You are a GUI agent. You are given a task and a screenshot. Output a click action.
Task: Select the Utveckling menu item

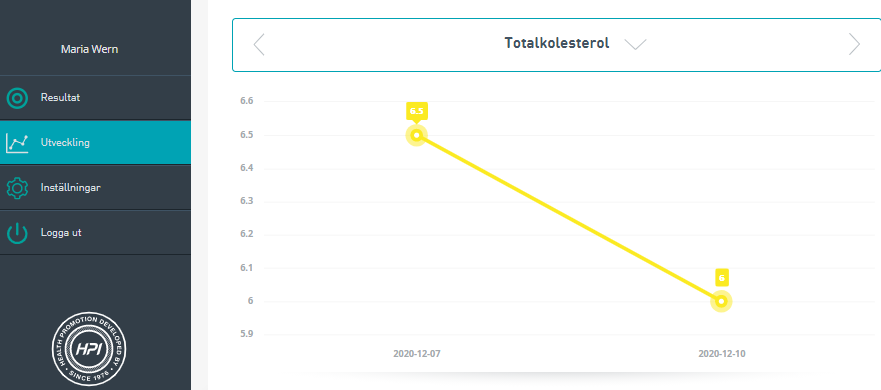[96, 143]
